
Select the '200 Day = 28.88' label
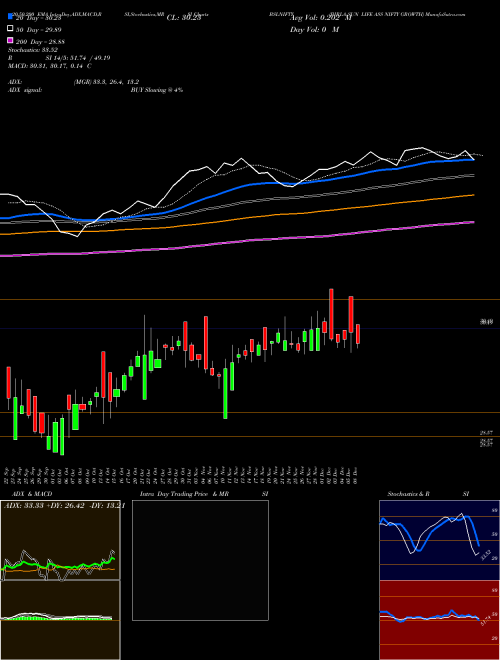[x=40, y=41]
